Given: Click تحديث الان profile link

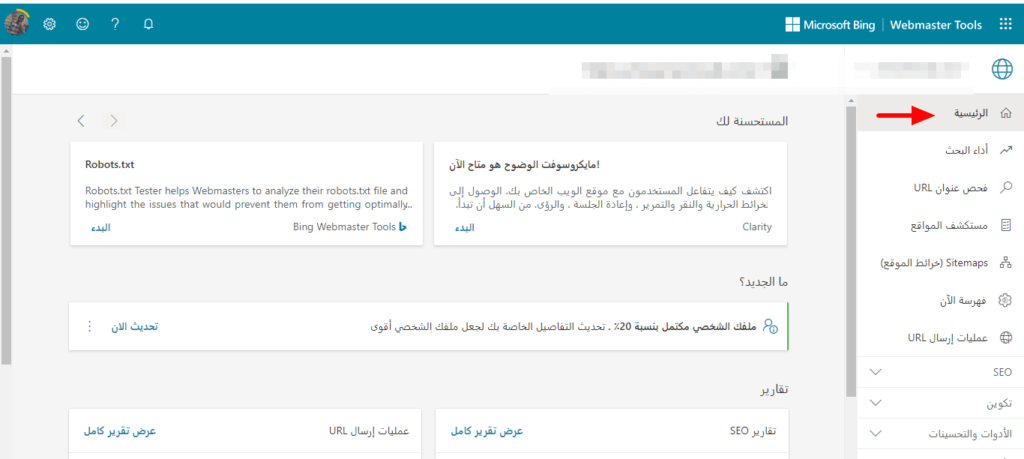Looking at the screenshot, I should click(137, 326).
